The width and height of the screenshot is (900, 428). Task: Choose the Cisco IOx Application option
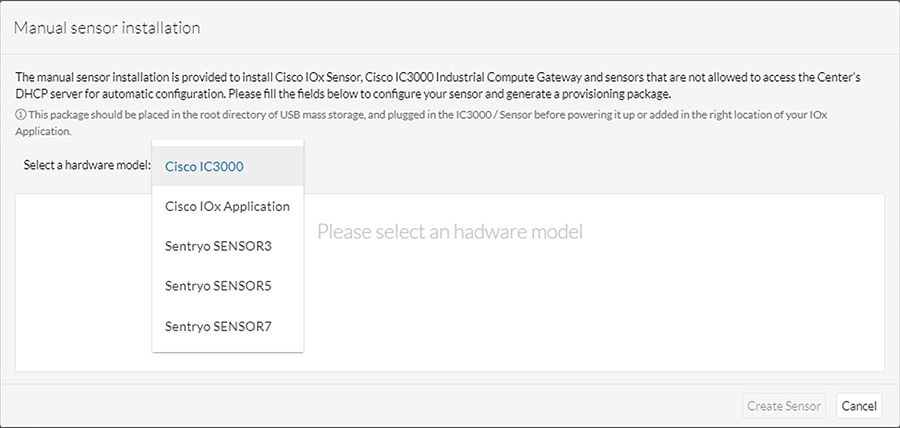227,206
